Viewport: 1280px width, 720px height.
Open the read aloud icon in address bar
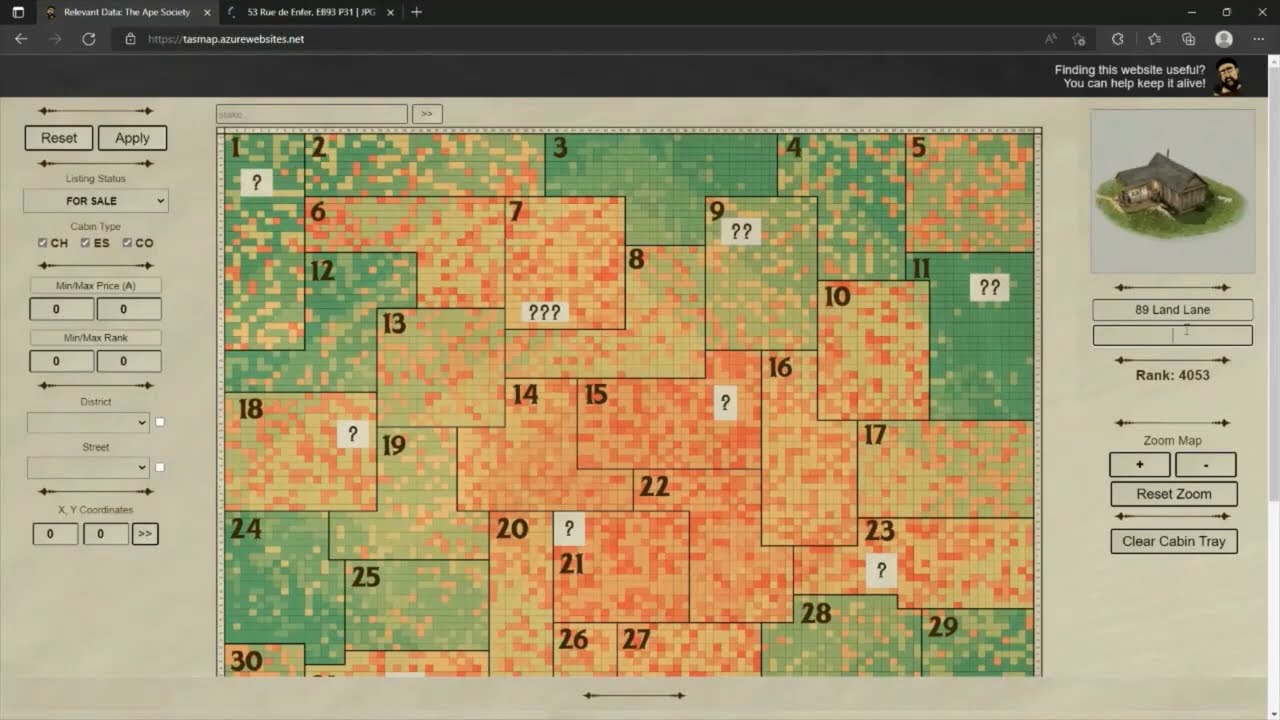click(1051, 39)
